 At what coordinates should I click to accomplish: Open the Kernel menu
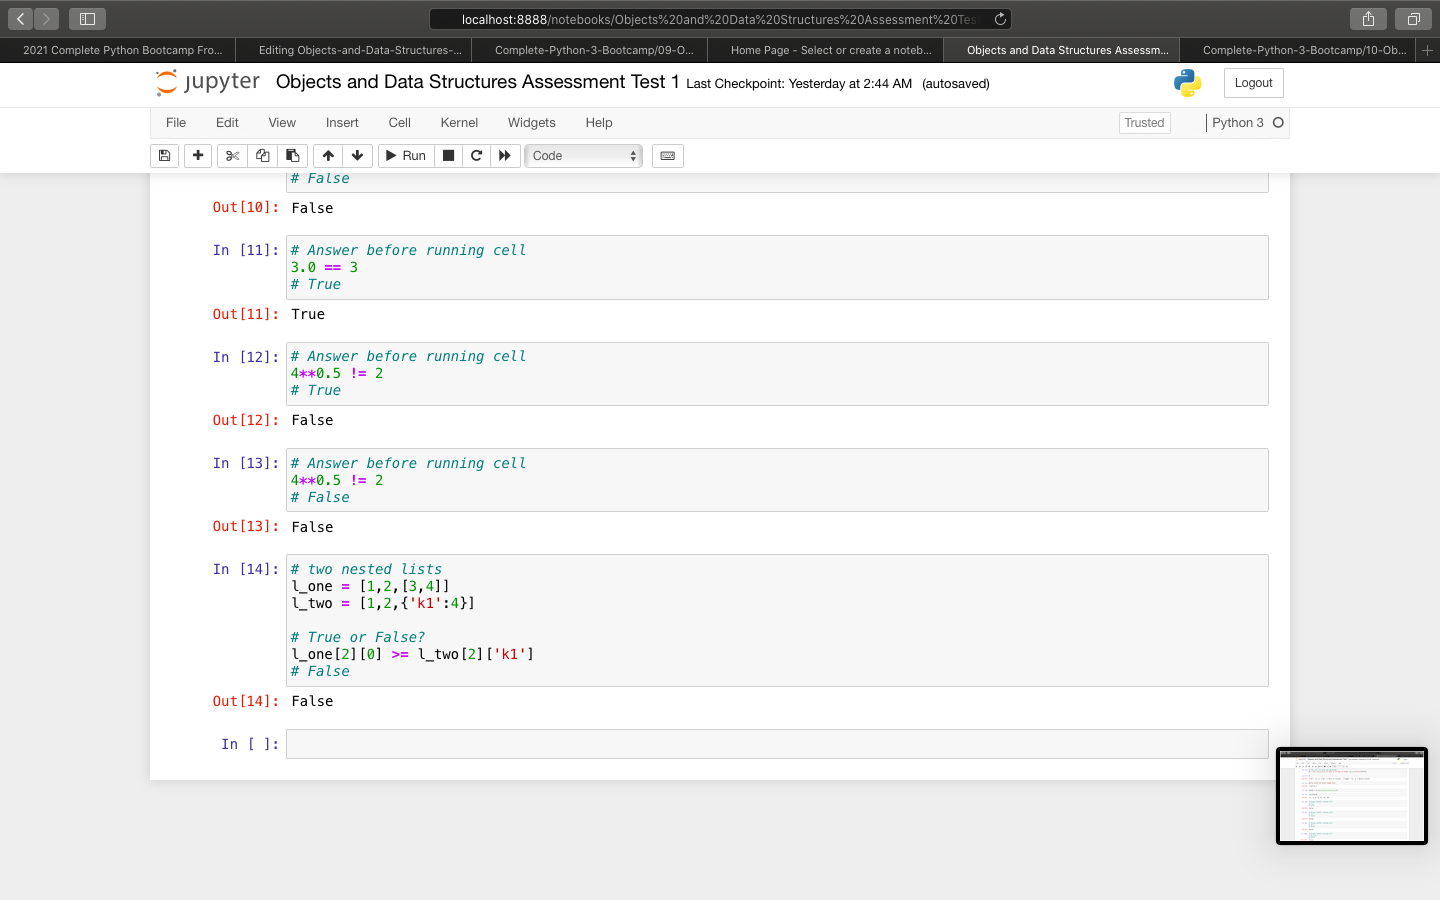pos(458,122)
